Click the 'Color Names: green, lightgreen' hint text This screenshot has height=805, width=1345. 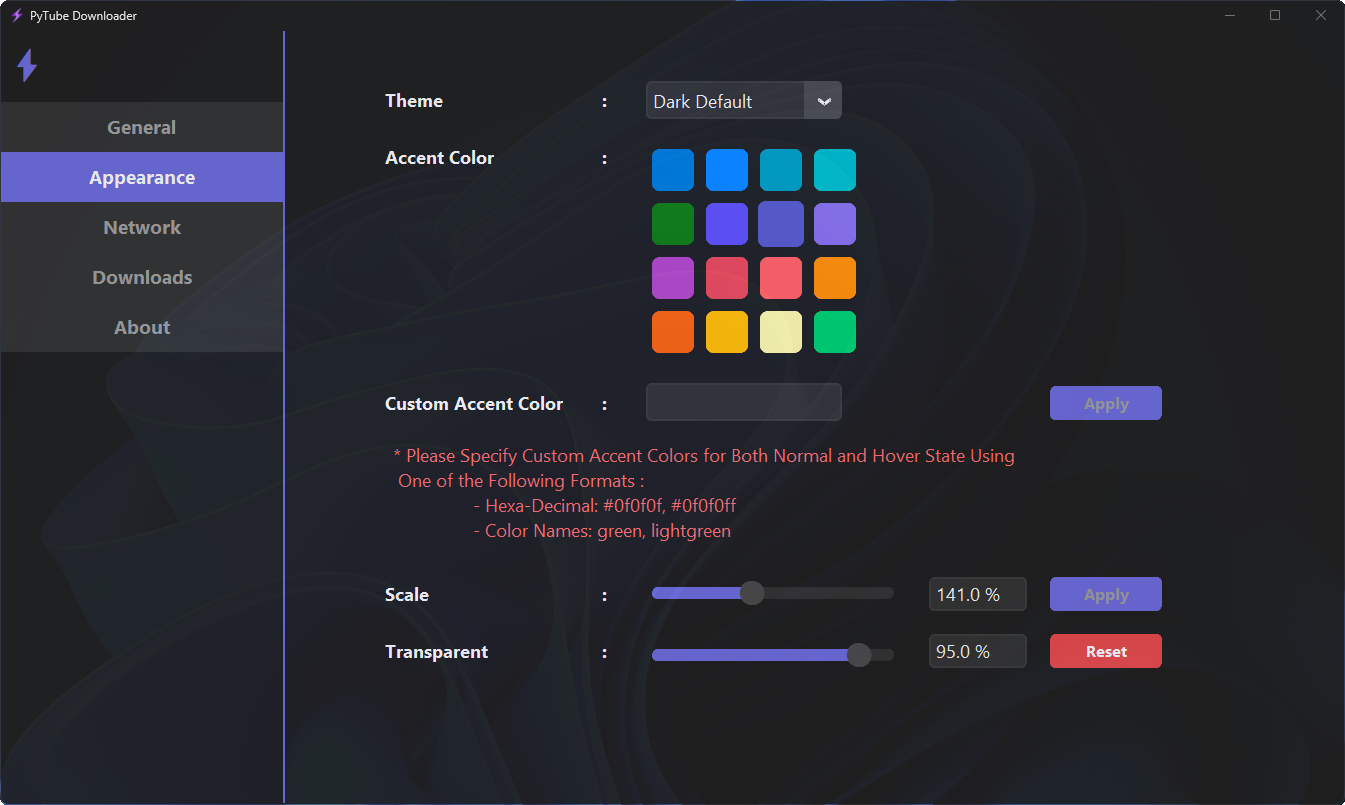(602, 531)
